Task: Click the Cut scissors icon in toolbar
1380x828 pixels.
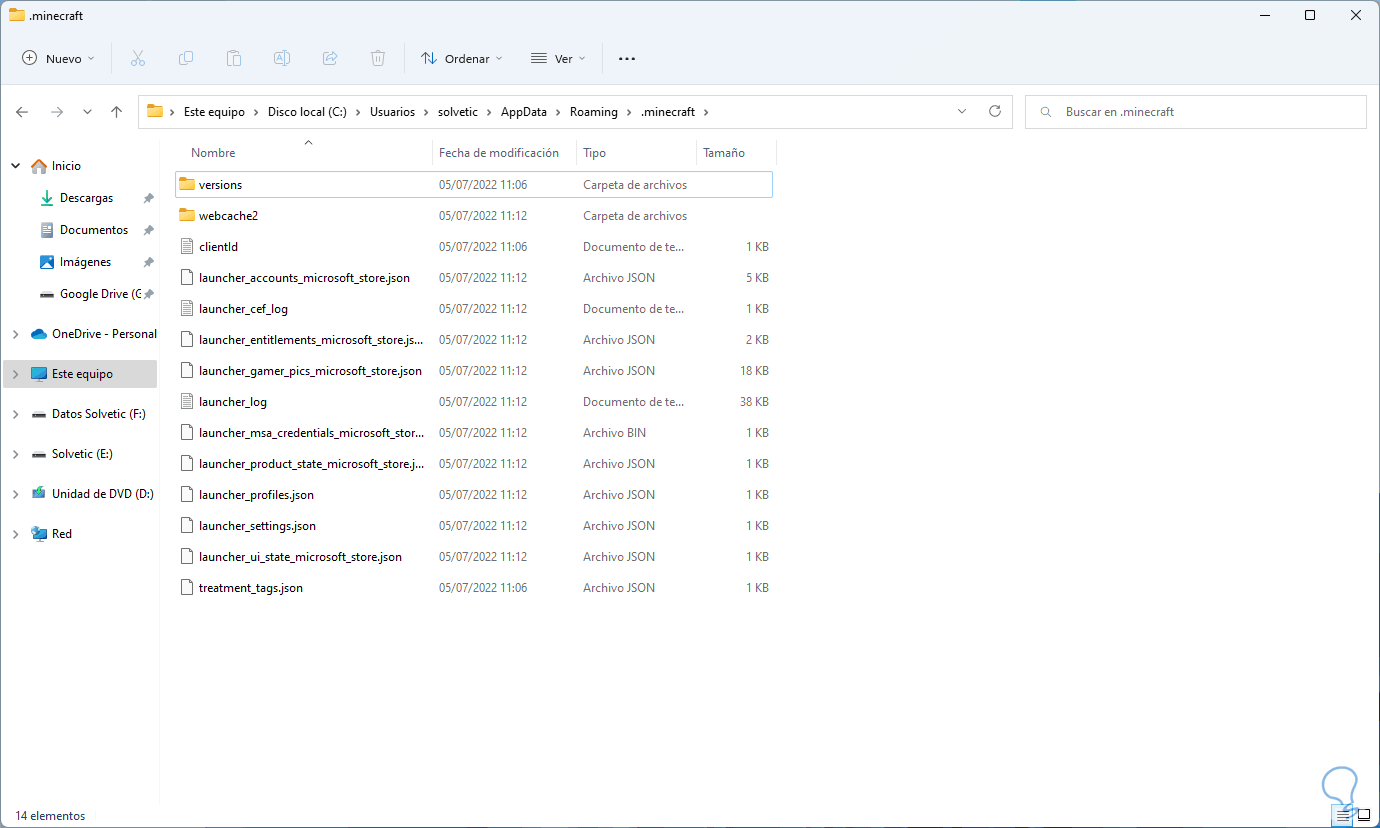Action: pyautogui.click(x=138, y=59)
